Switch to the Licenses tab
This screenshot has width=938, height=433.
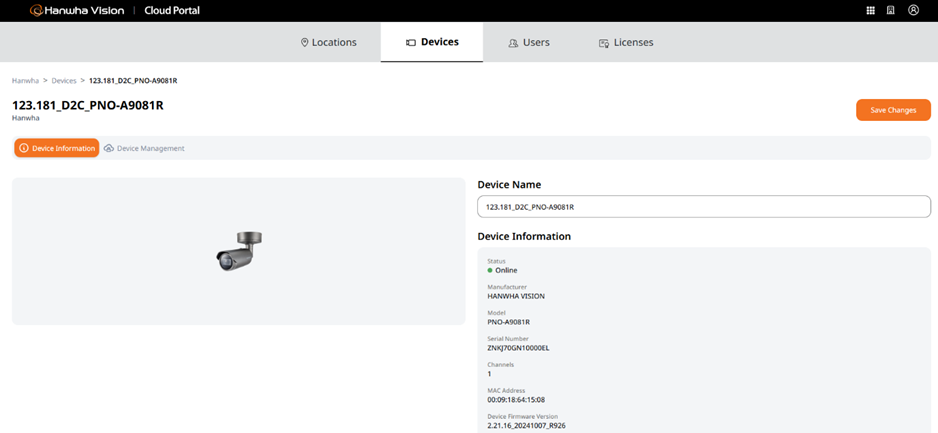click(x=626, y=42)
